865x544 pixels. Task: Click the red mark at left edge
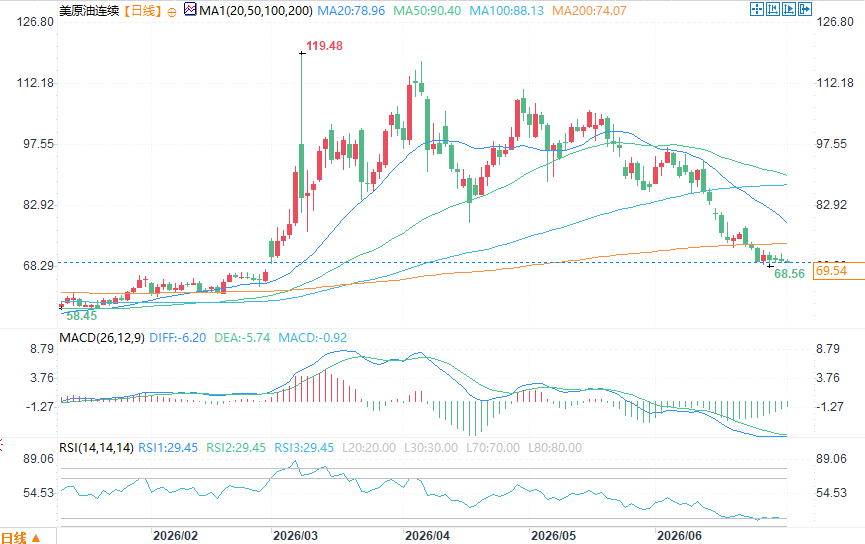click(1, 445)
